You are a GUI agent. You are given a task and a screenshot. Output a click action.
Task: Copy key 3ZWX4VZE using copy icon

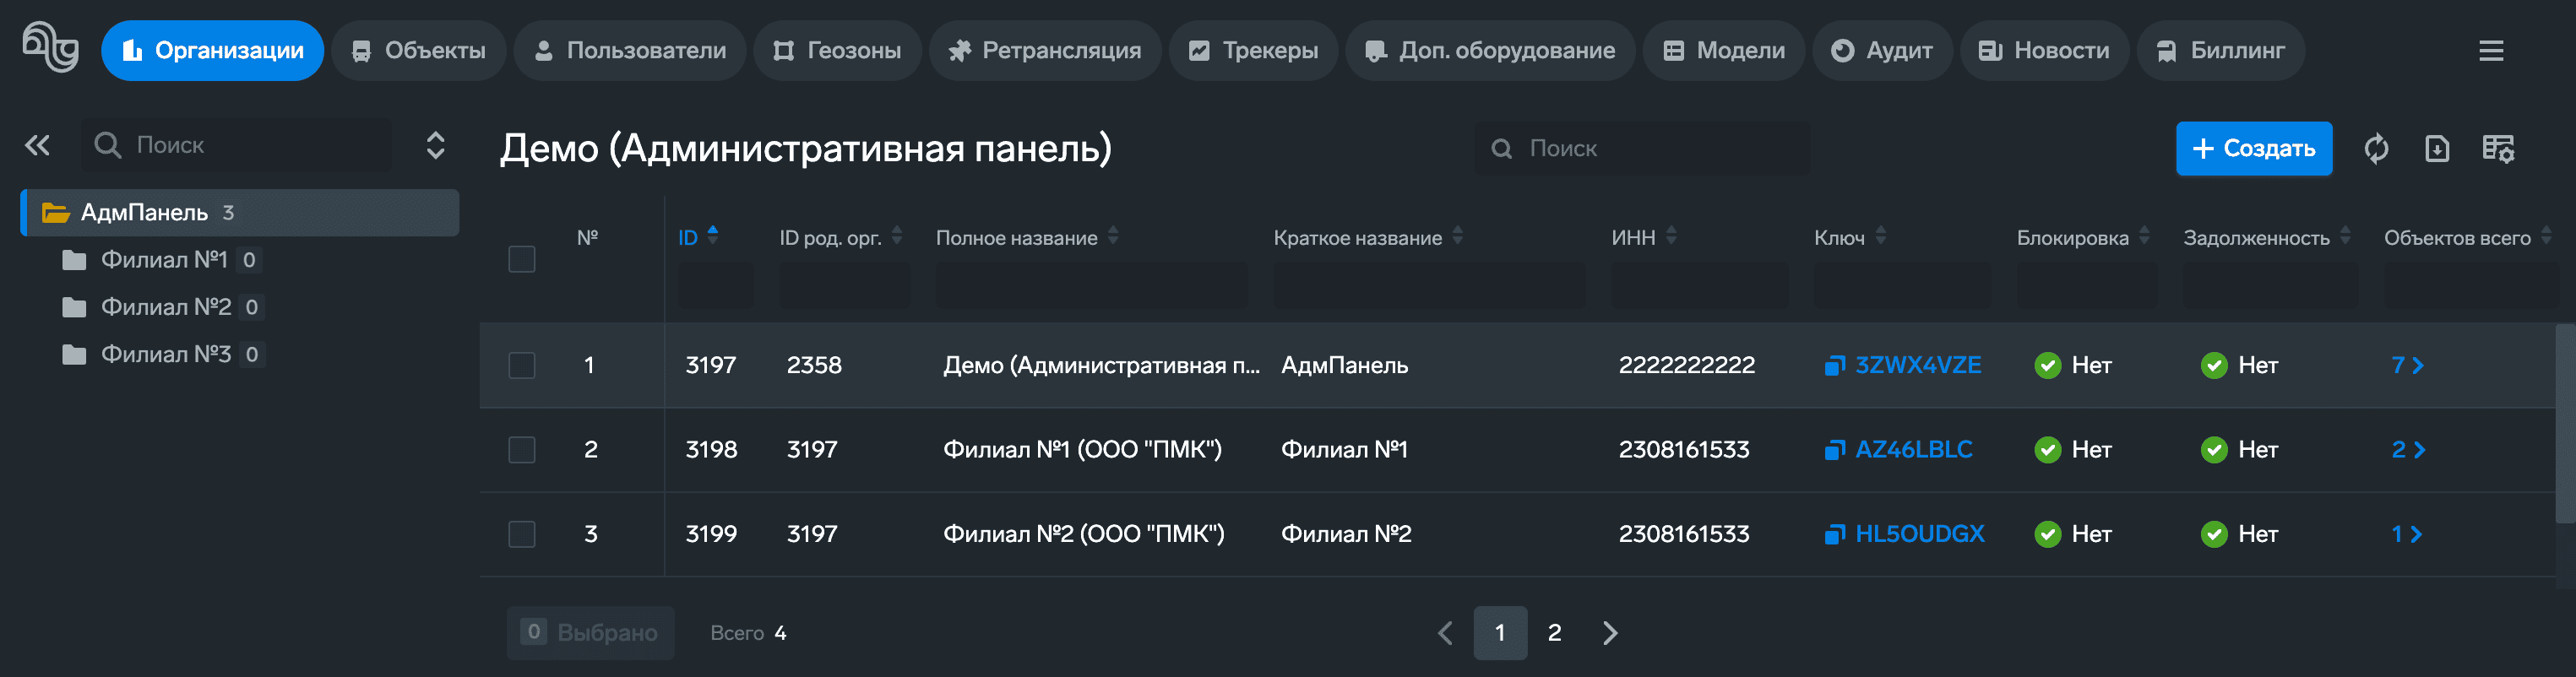1833,366
